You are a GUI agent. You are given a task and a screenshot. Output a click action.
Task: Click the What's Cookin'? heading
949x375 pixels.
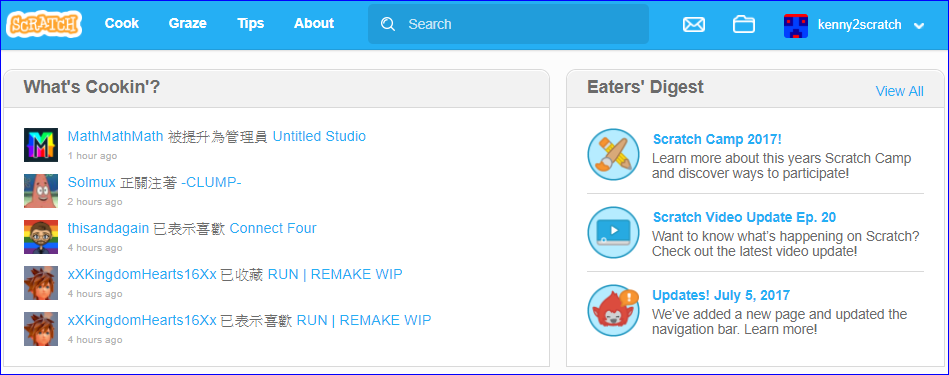92,87
